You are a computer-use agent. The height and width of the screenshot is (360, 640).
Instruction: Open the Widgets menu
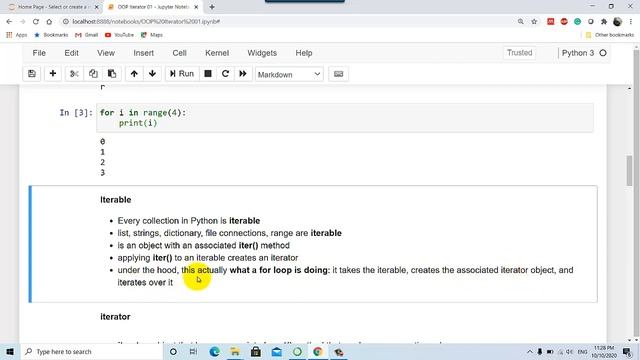(262, 53)
